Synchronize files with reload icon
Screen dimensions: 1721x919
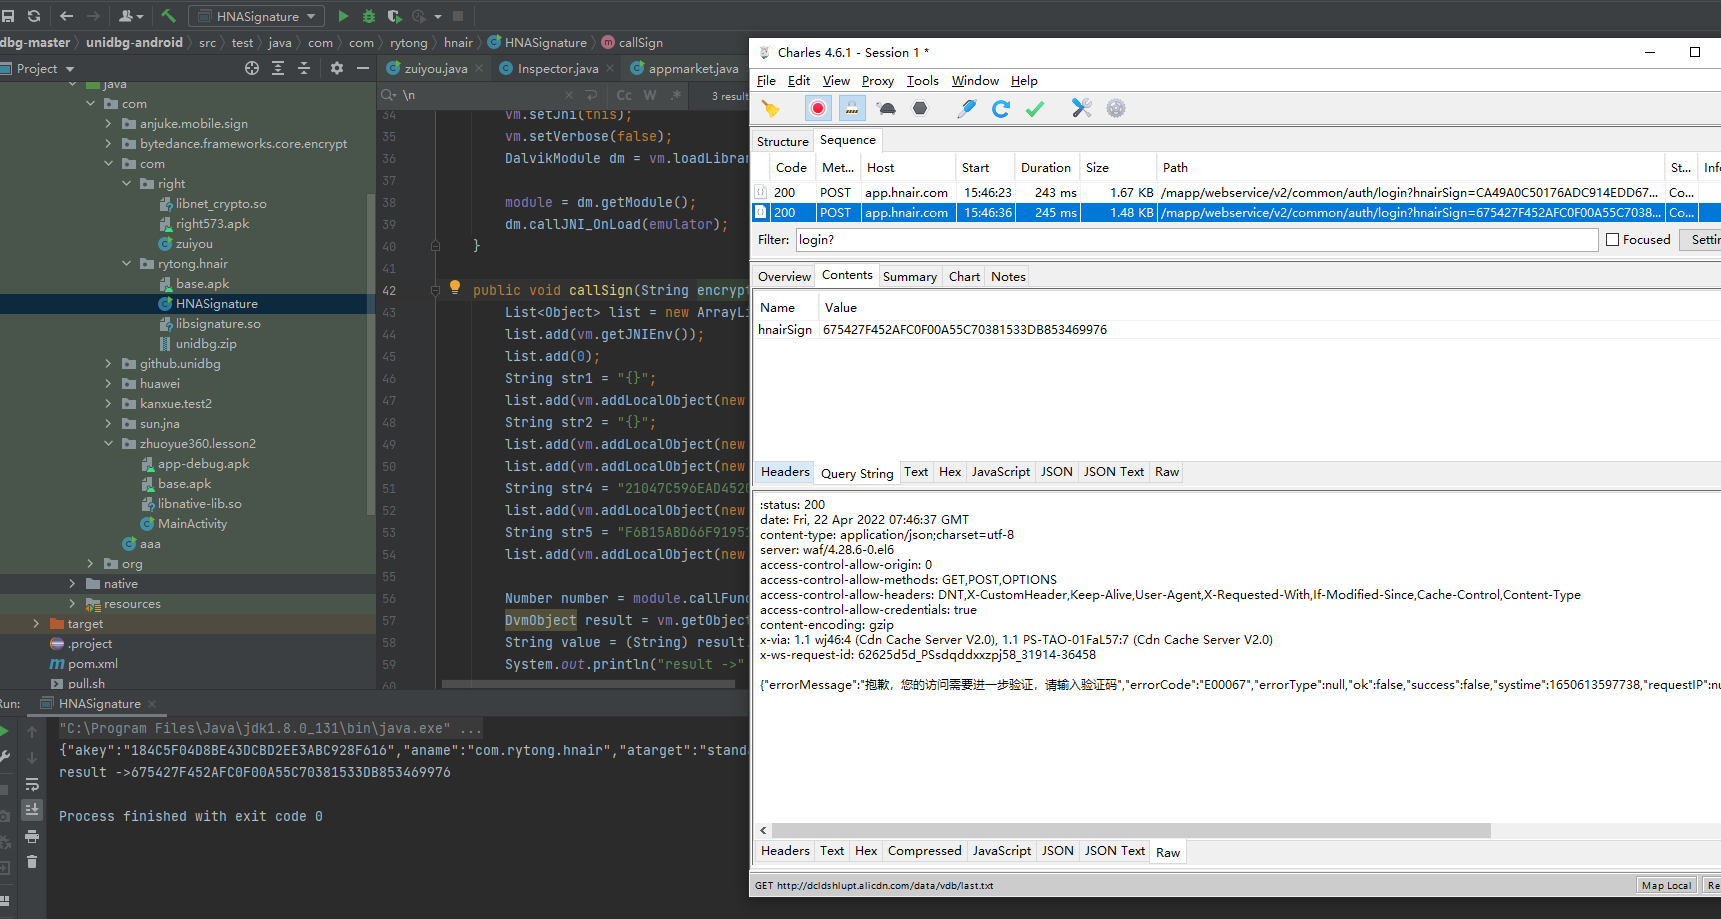34,16
